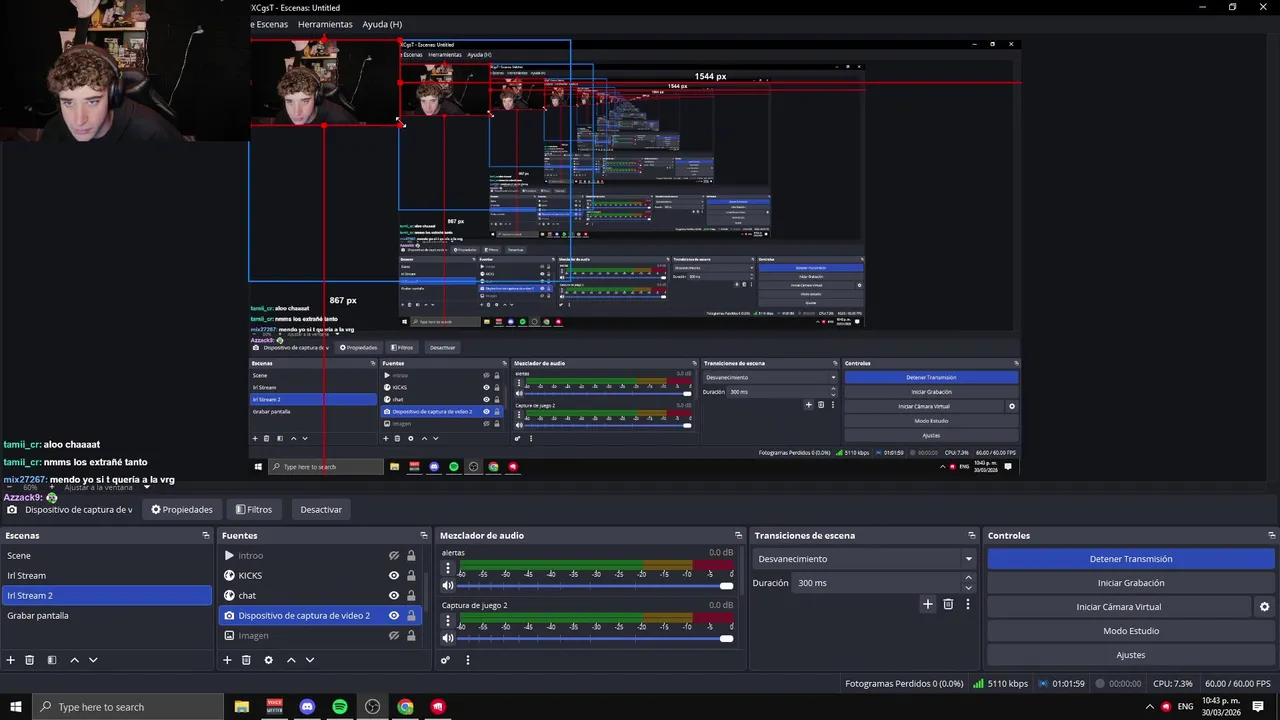The height and width of the screenshot is (720, 1280).
Task: Hide the KICKS source
Action: pyautogui.click(x=394, y=576)
